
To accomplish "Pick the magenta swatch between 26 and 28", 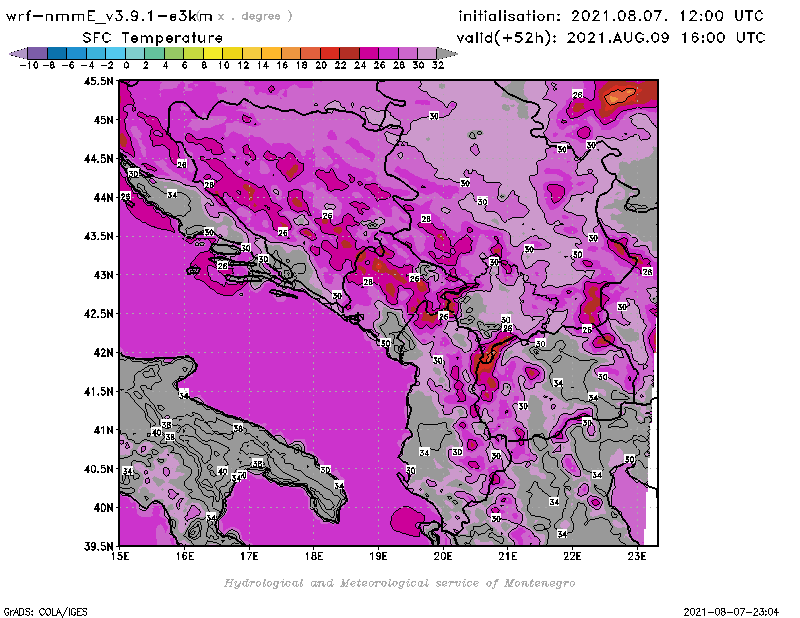I will [x=388, y=52].
